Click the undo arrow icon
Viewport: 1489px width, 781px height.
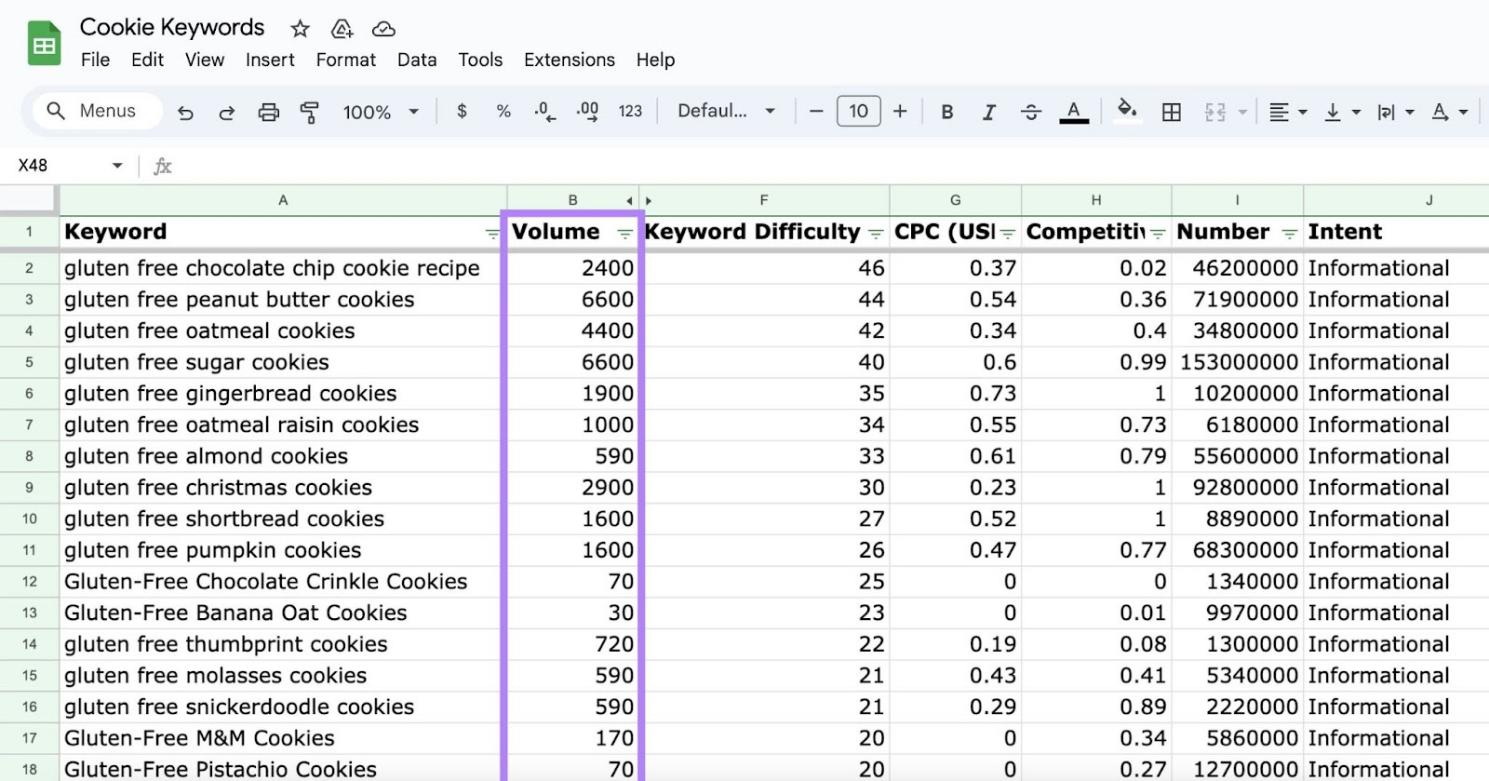185,112
